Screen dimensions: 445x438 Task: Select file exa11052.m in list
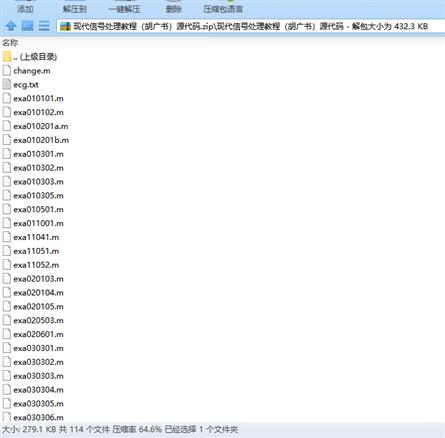click(36, 265)
